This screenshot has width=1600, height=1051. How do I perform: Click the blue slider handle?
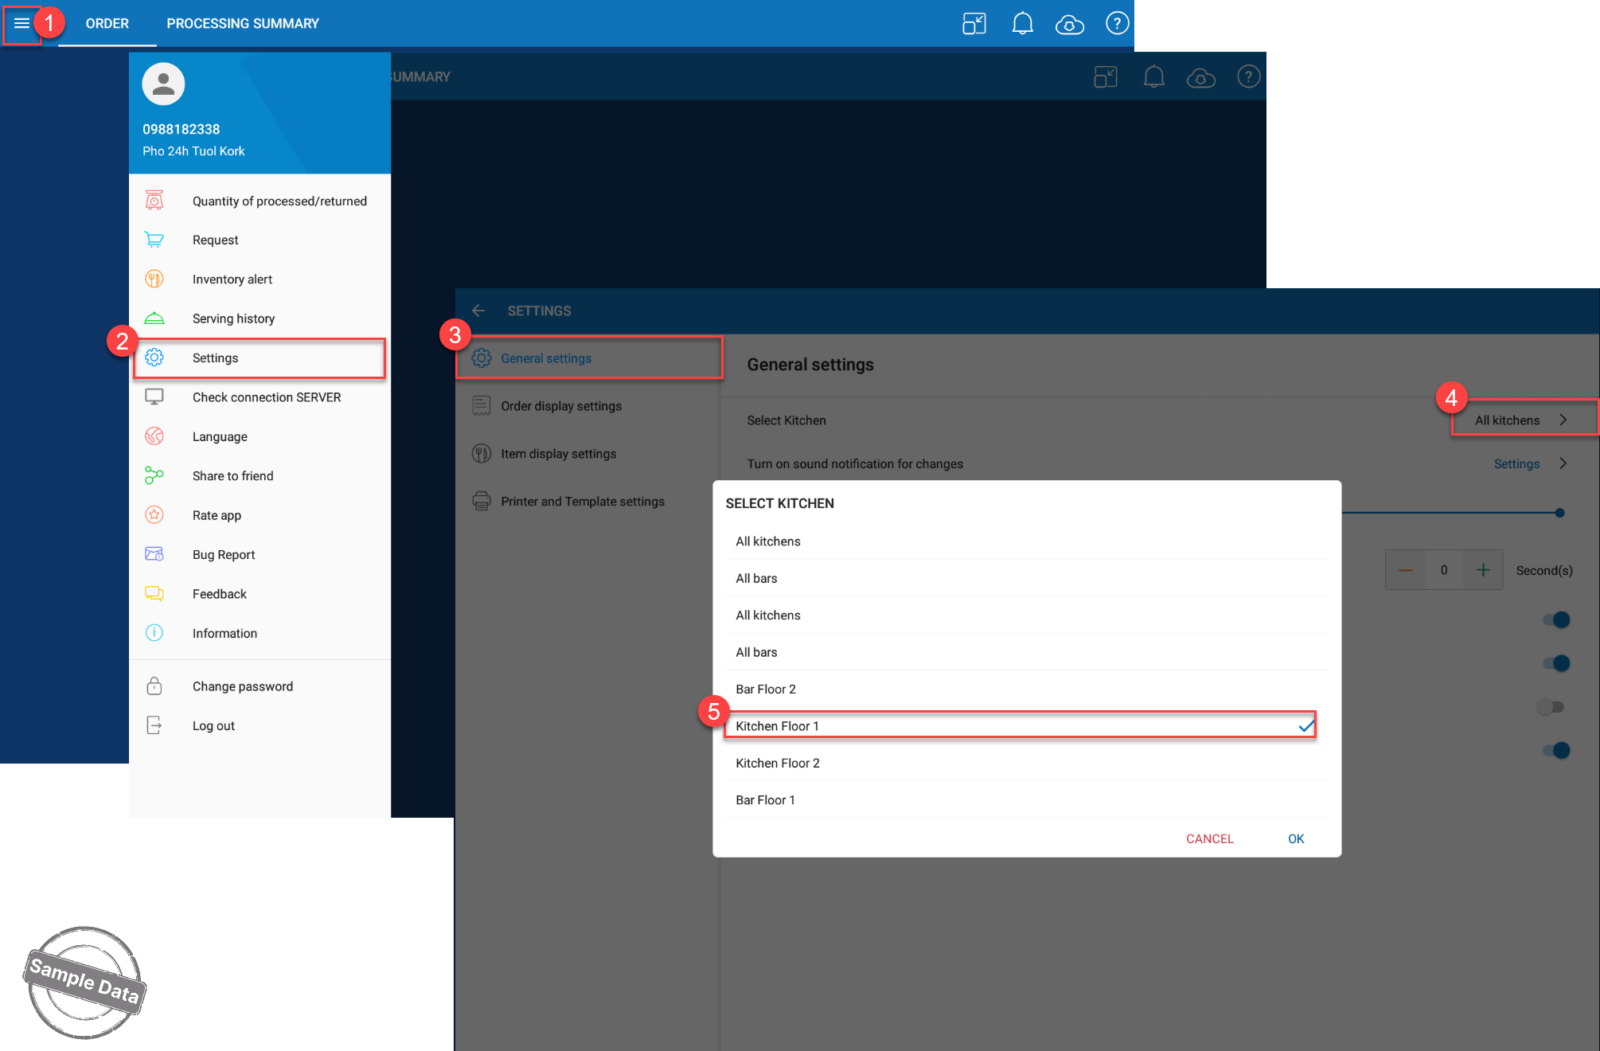click(x=1559, y=513)
